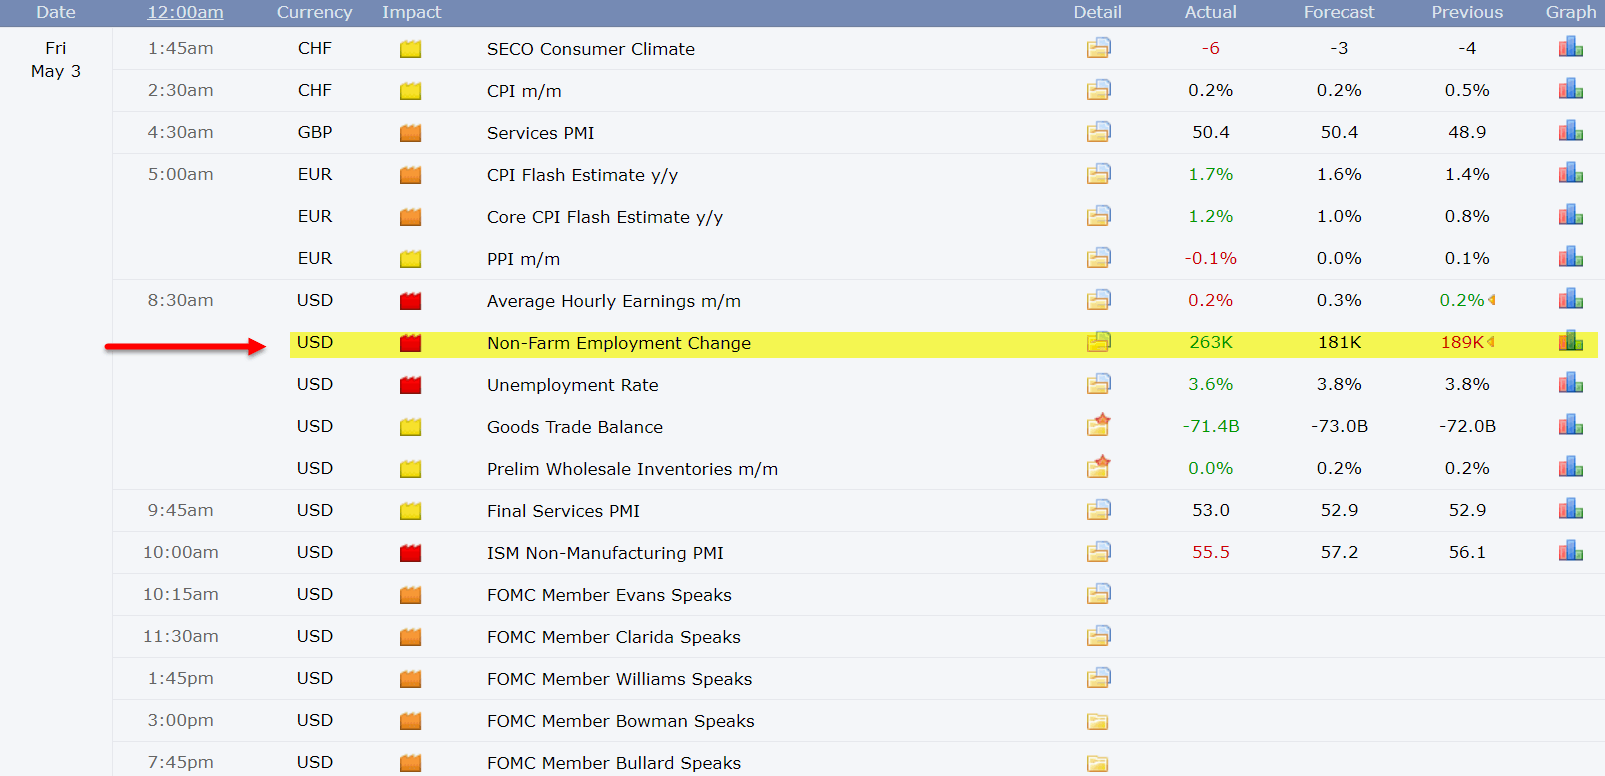Viewport: 1605px width, 776px height.
Task: Open detail folder for Core CPI Flash Estimate
Action: click(x=1098, y=216)
